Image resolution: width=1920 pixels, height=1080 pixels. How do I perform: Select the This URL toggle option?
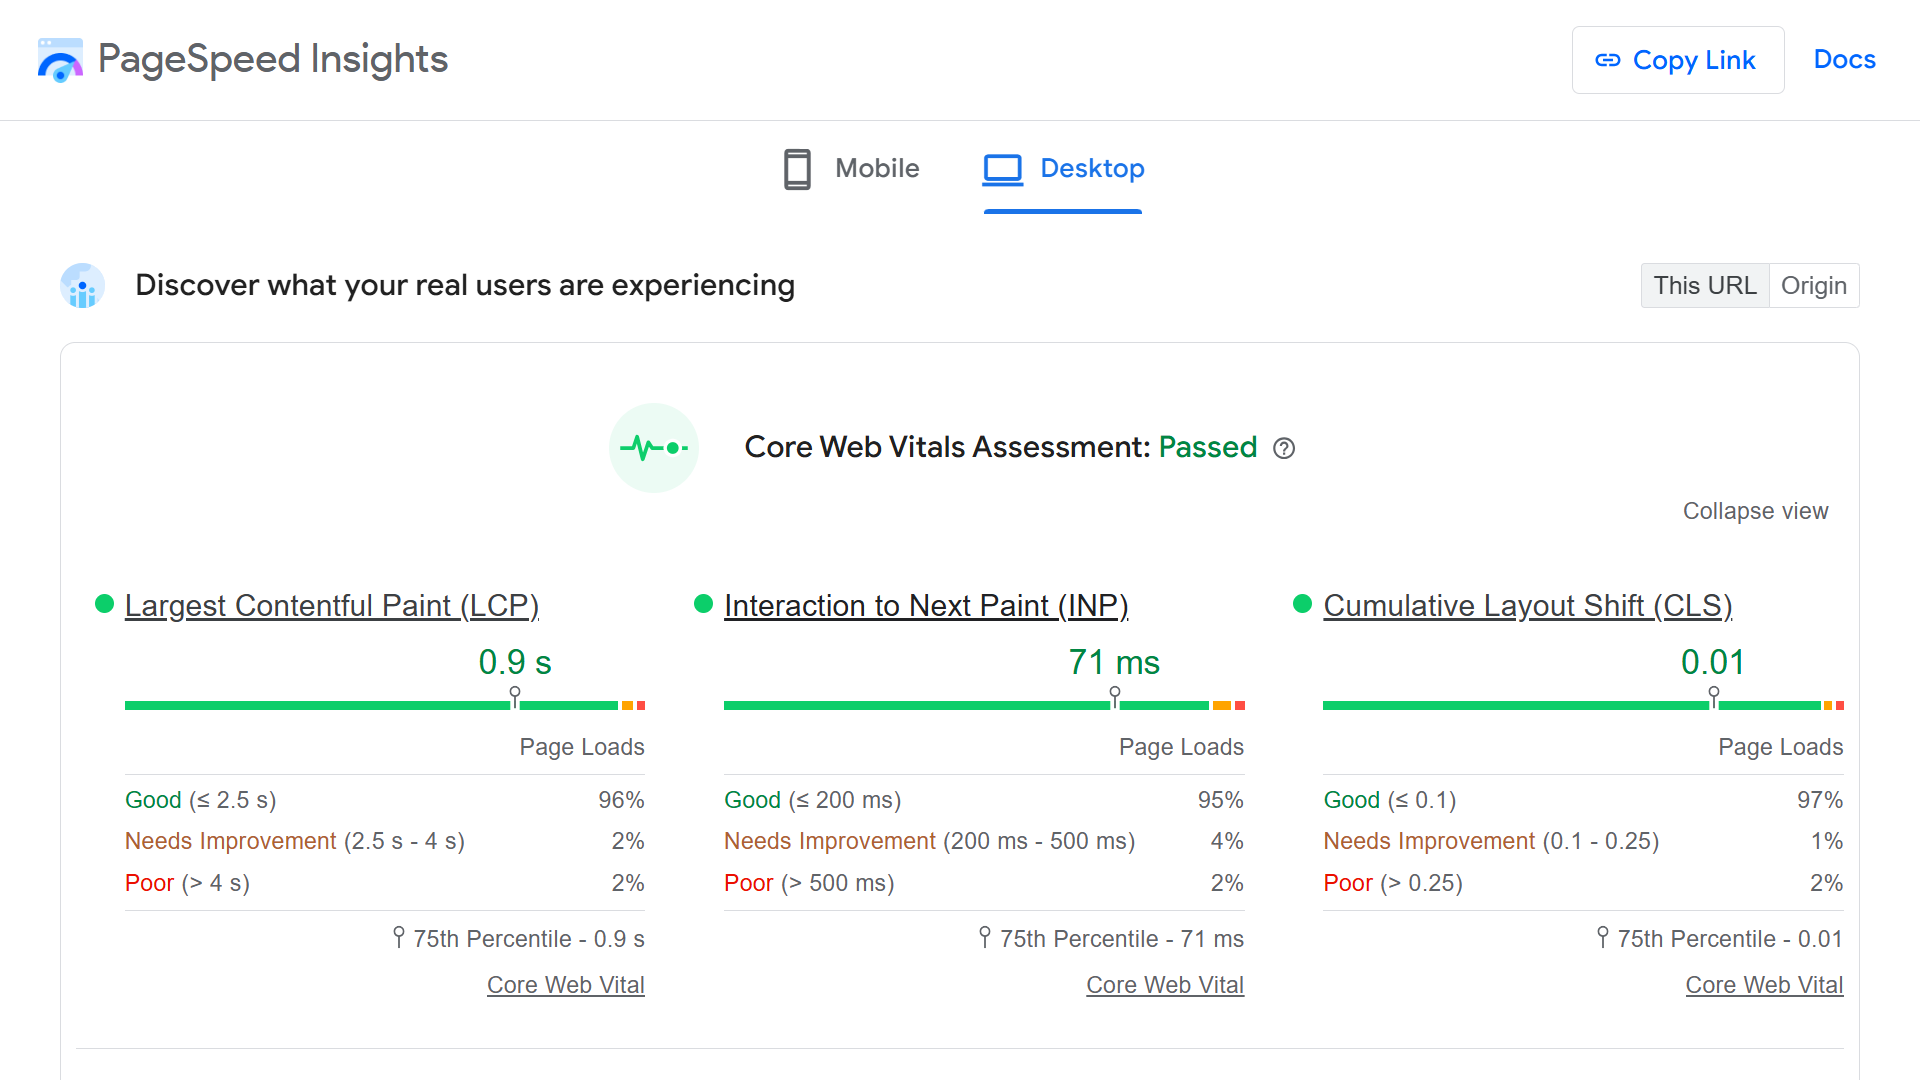pyautogui.click(x=1705, y=286)
